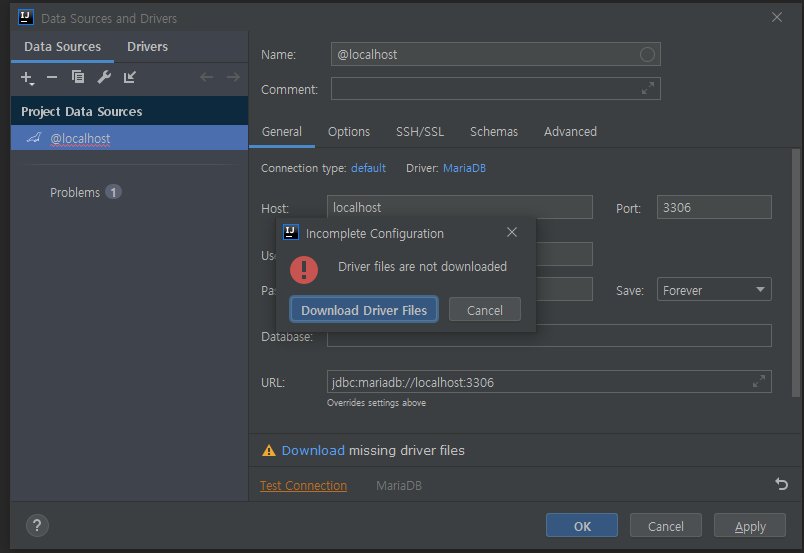Click the Port field showing 3306

714,207
